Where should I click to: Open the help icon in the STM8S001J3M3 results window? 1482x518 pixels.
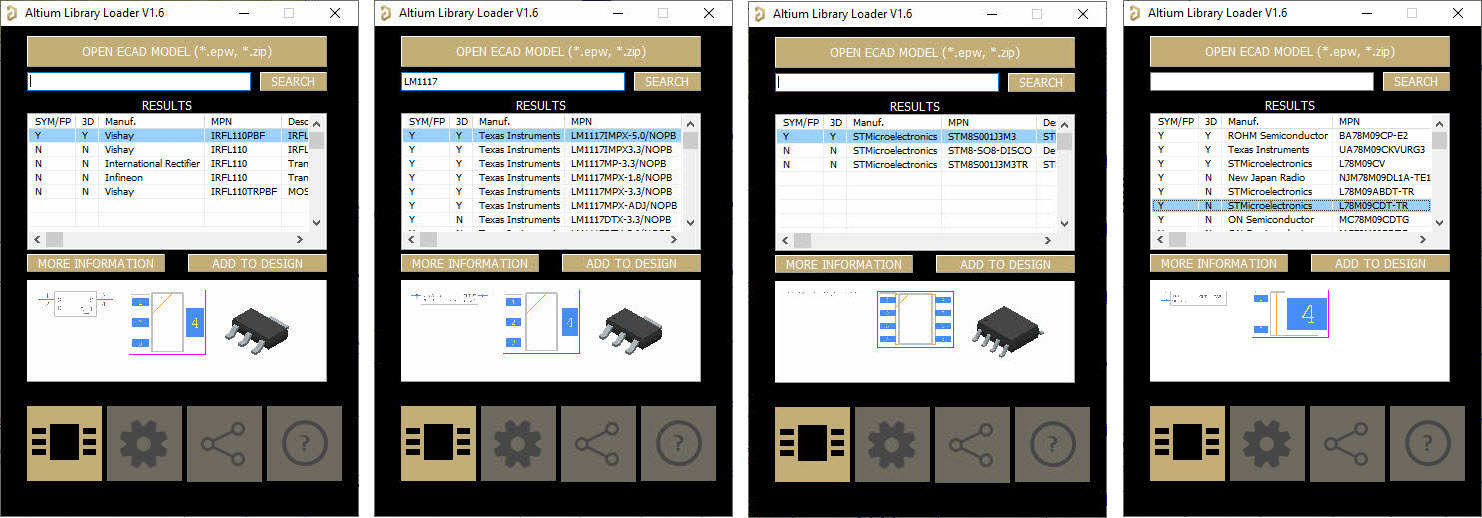point(1052,444)
